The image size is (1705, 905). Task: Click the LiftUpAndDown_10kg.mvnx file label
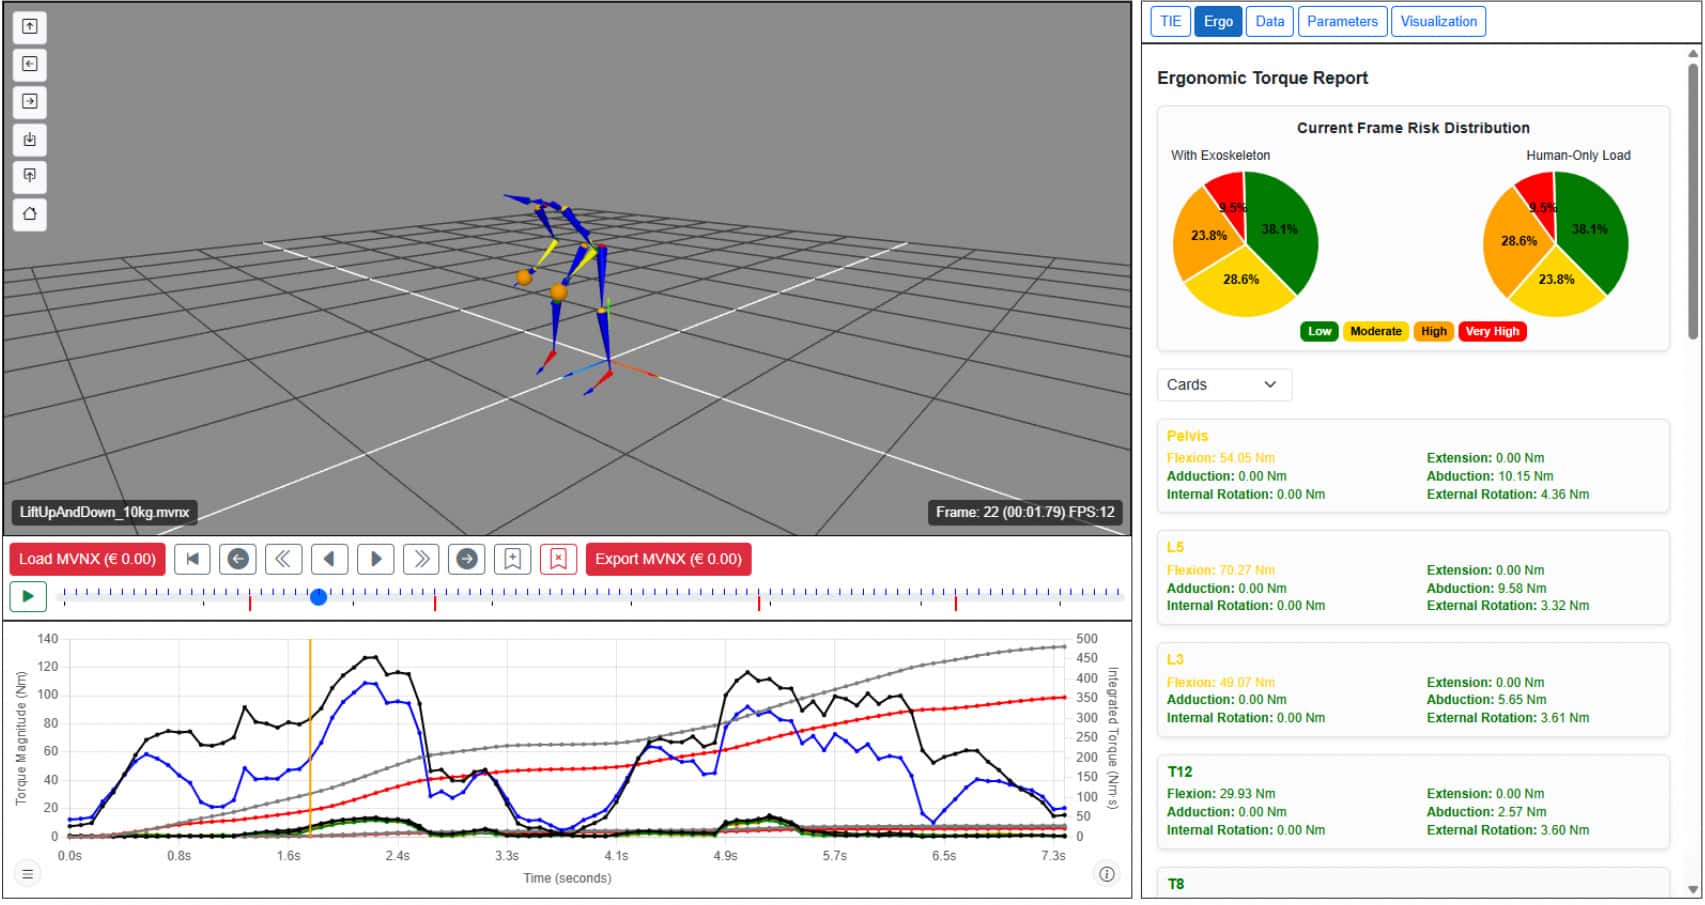click(104, 512)
